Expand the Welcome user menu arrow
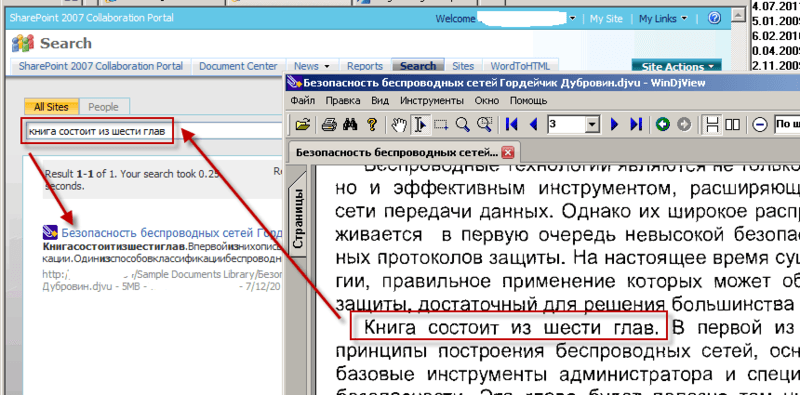This screenshot has width=800, height=395. pos(572,18)
